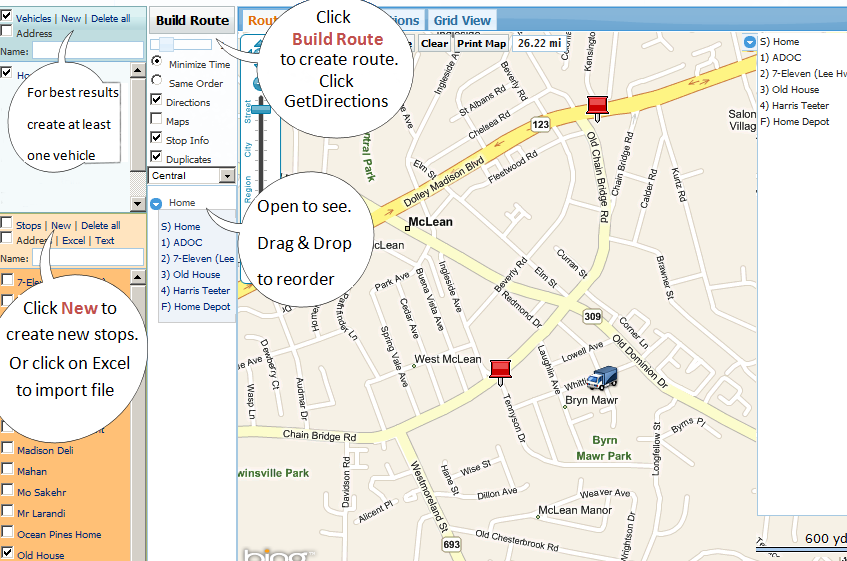Select 1) ADOC in route tree
Image resolution: width=847 pixels, height=561 pixels.
tap(182, 243)
